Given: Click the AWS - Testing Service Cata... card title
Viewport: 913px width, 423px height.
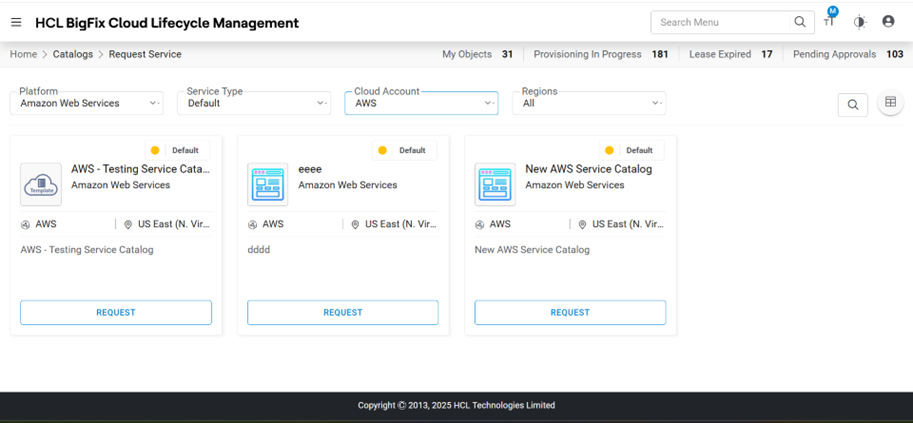Looking at the screenshot, I should tap(140, 169).
